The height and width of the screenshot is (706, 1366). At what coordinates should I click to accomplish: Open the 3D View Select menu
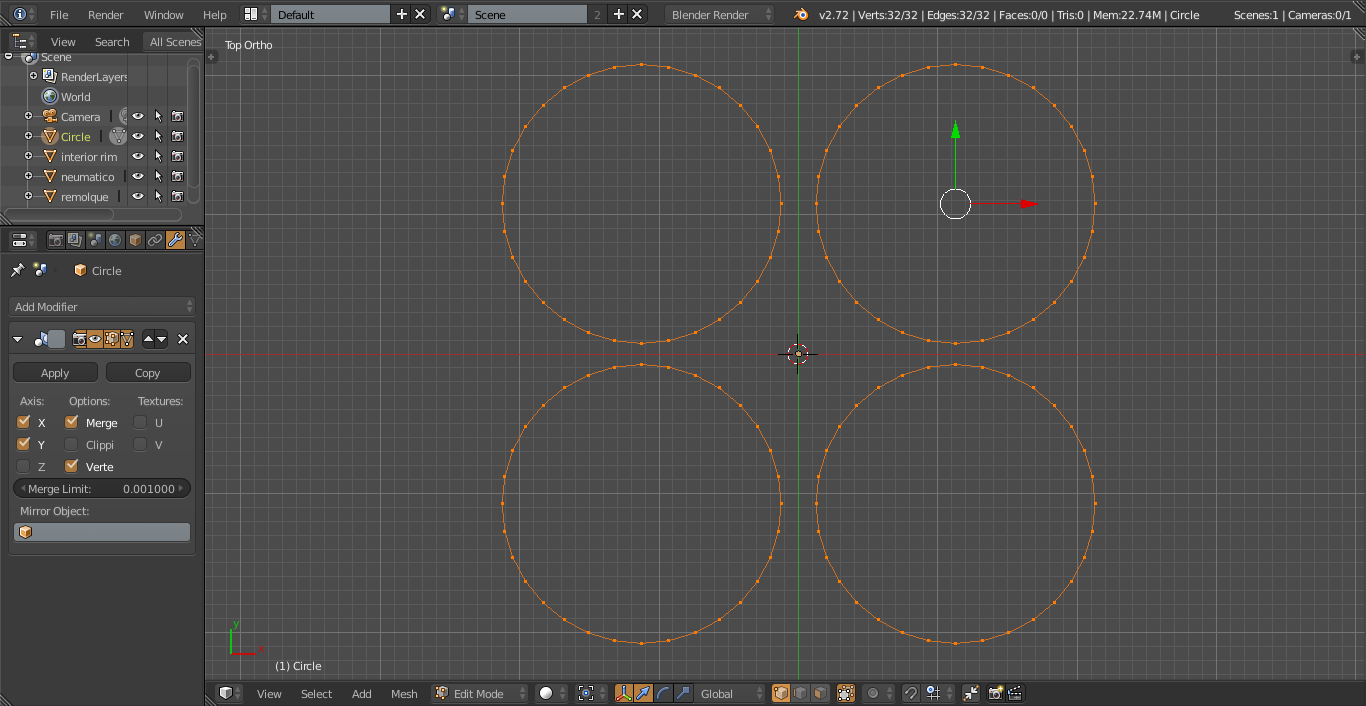316,694
